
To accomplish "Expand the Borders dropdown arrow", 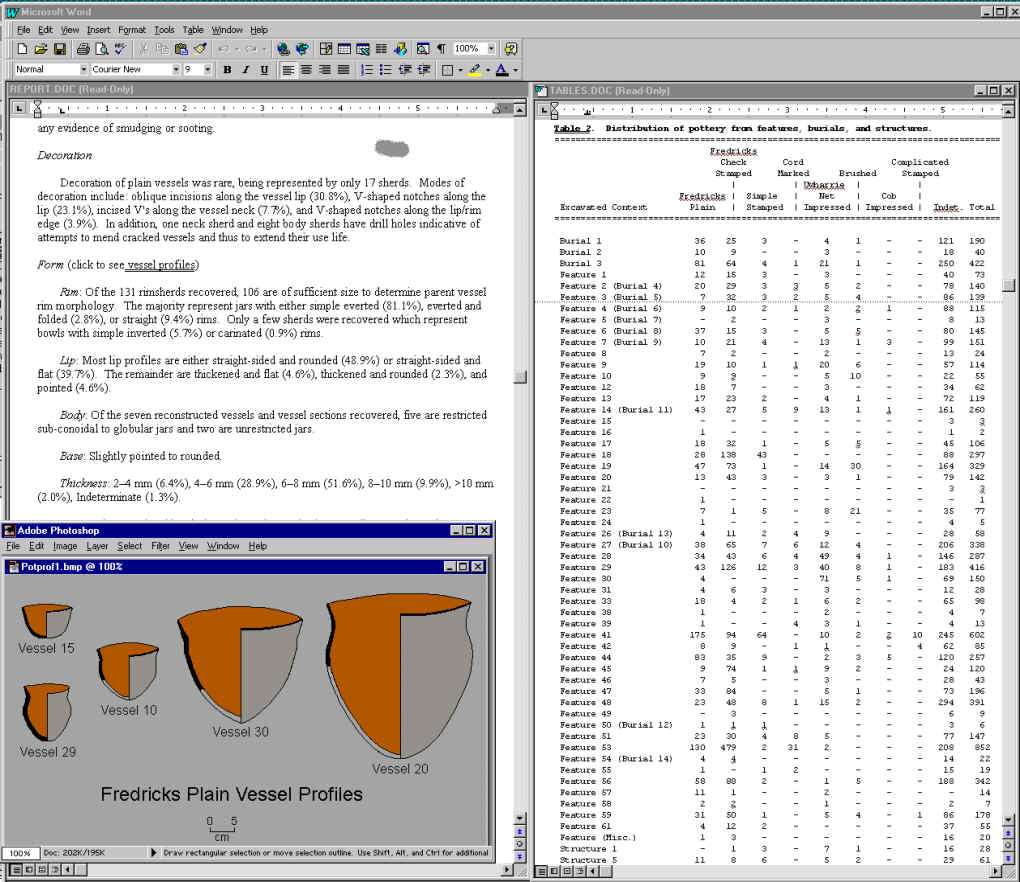I will click(460, 70).
